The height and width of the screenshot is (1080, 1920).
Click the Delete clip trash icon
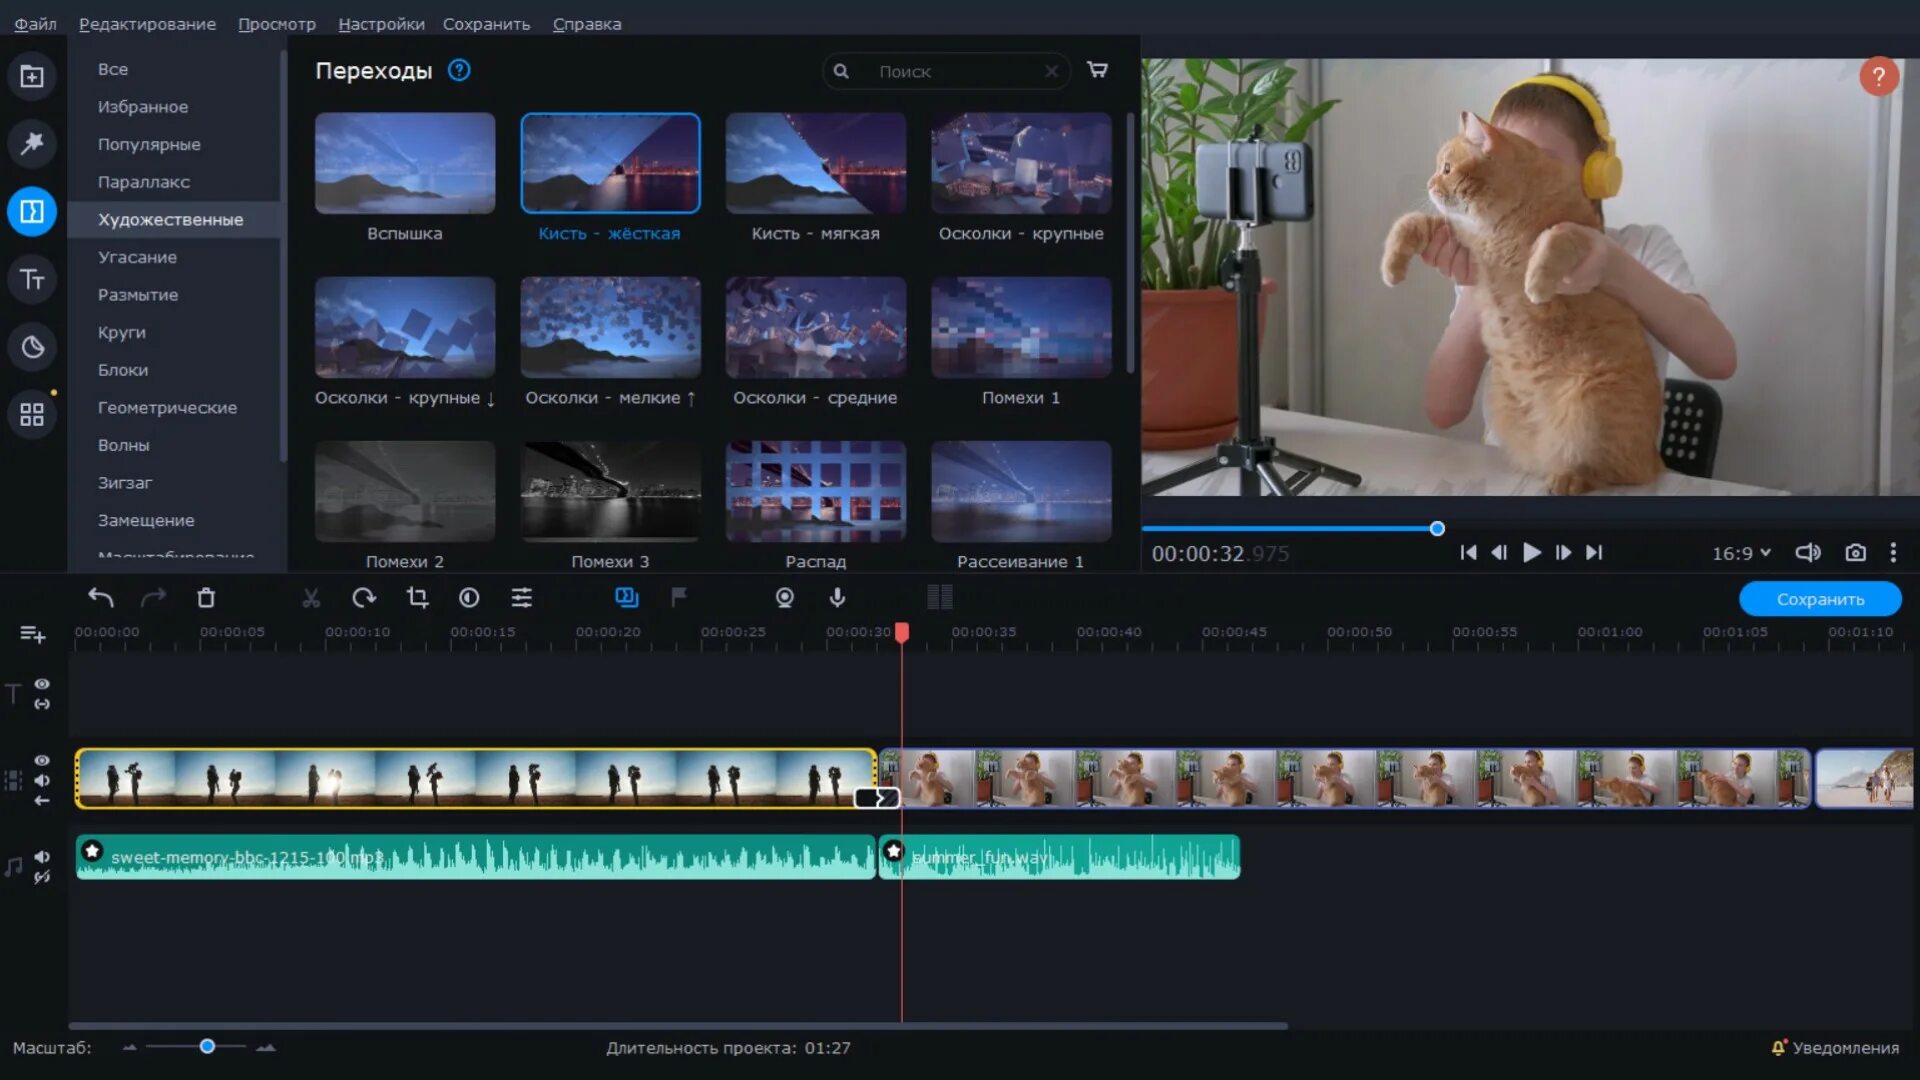click(x=207, y=597)
